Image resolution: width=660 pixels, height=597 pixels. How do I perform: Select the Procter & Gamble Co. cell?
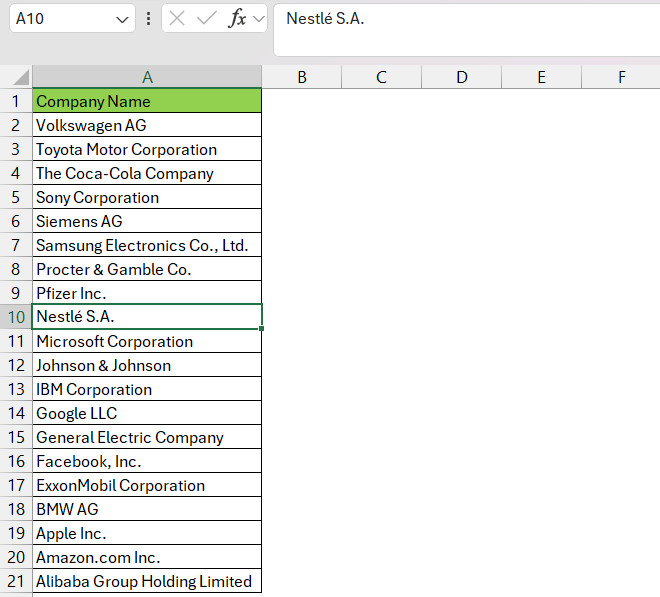tap(147, 269)
